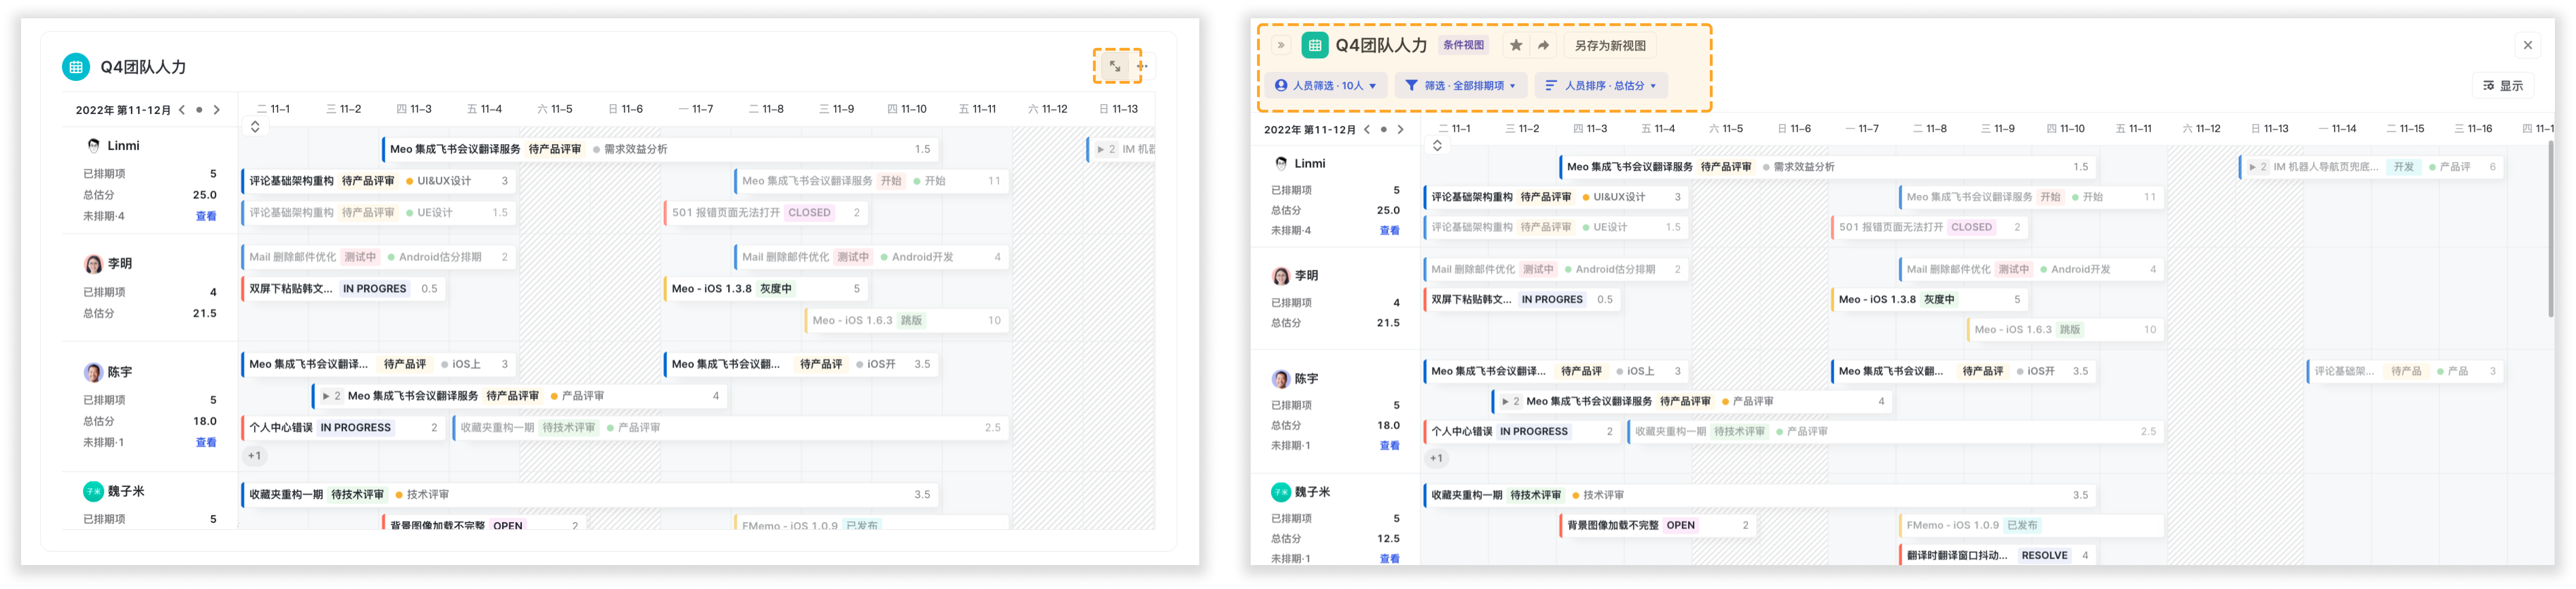Image resolution: width=2576 pixels, height=589 pixels.
Task: Open the 501 报错页面无法打开 task in left card
Action: (x=766, y=213)
